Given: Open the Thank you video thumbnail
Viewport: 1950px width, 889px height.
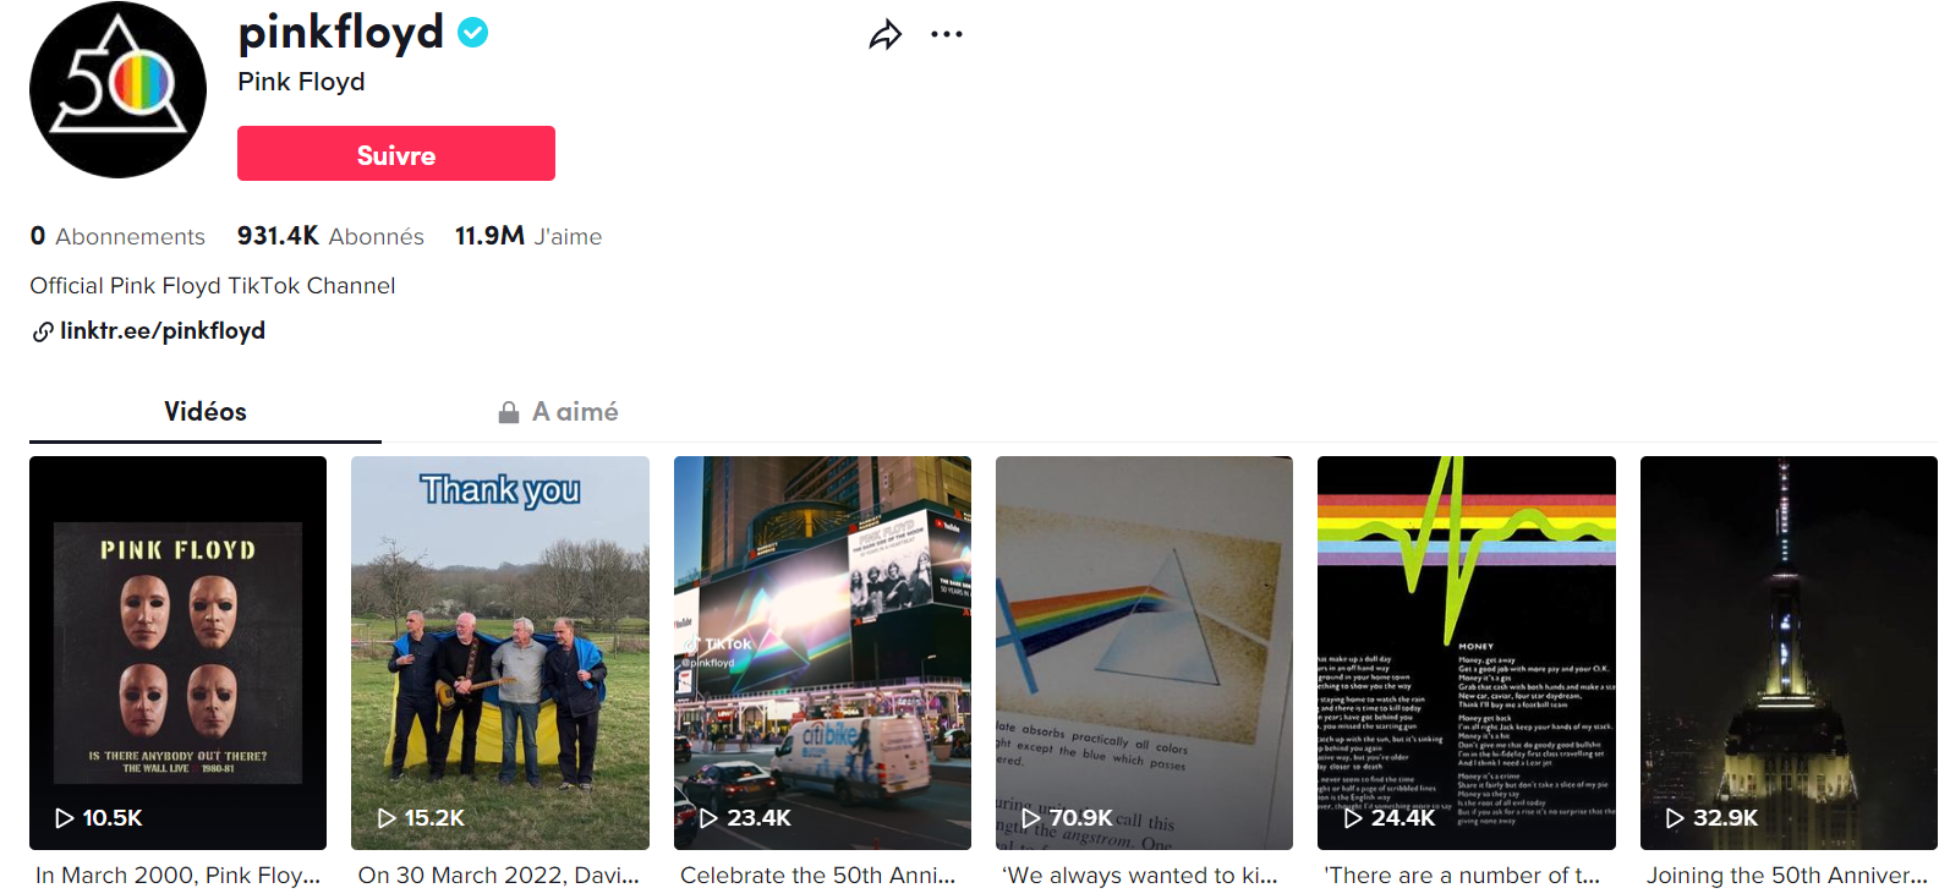Looking at the screenshot, I should coord(500,653).
